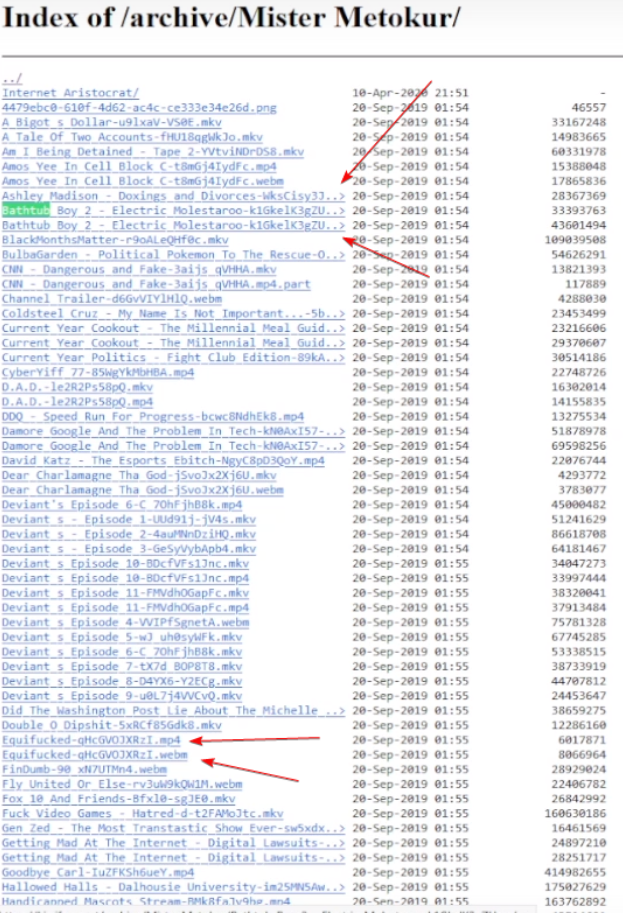Open David Katz The Esports mp4 file
This screenshot has height=913, width=623.
pos(163,461)
